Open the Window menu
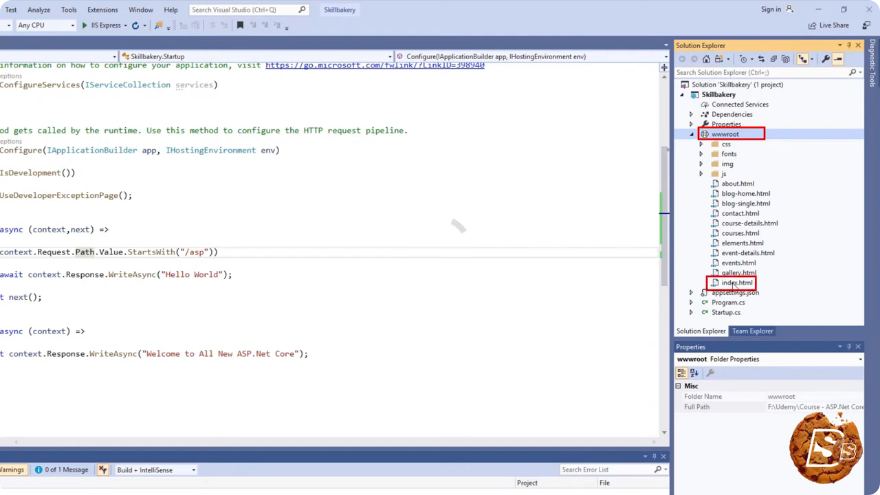This screenshot has width=880, height=495. (x=140, y=10)
